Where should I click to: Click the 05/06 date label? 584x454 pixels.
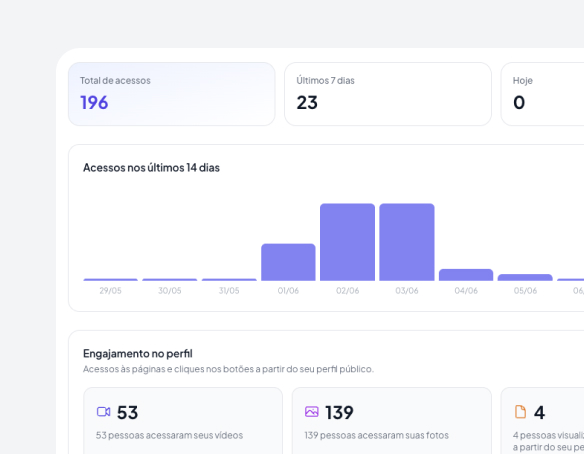[x=525, y=291]
